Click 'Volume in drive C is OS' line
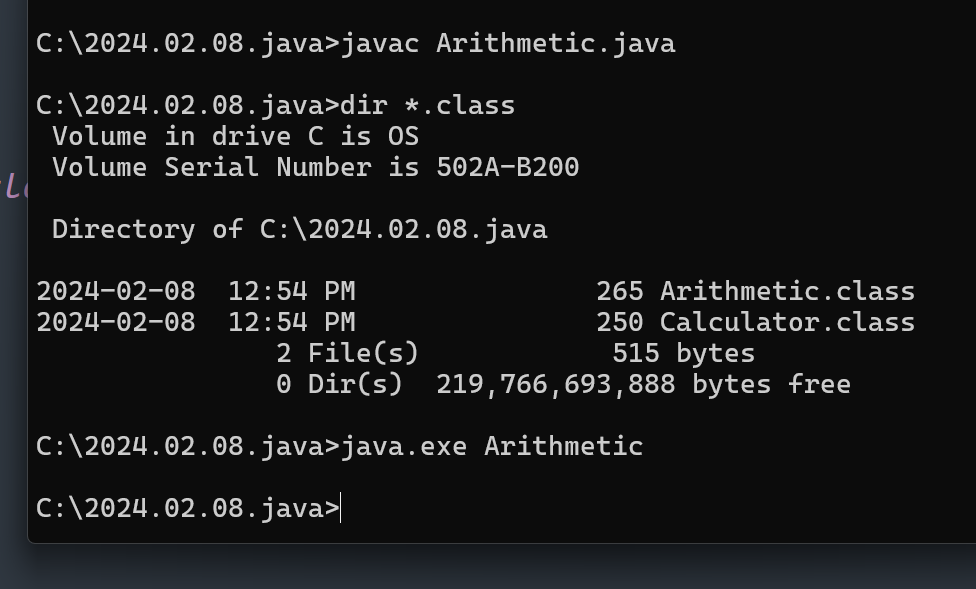The width and height of the screenshot is (976, 589). (235, 136)
